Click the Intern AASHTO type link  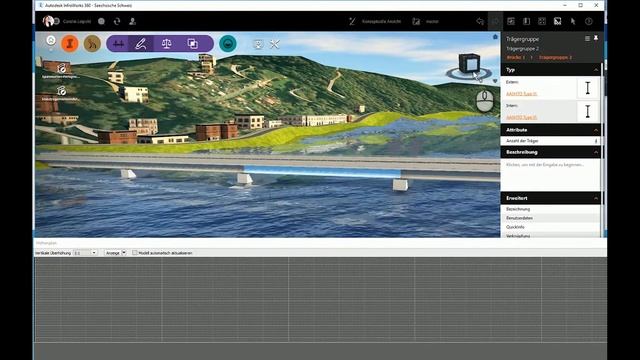point(521,118)
